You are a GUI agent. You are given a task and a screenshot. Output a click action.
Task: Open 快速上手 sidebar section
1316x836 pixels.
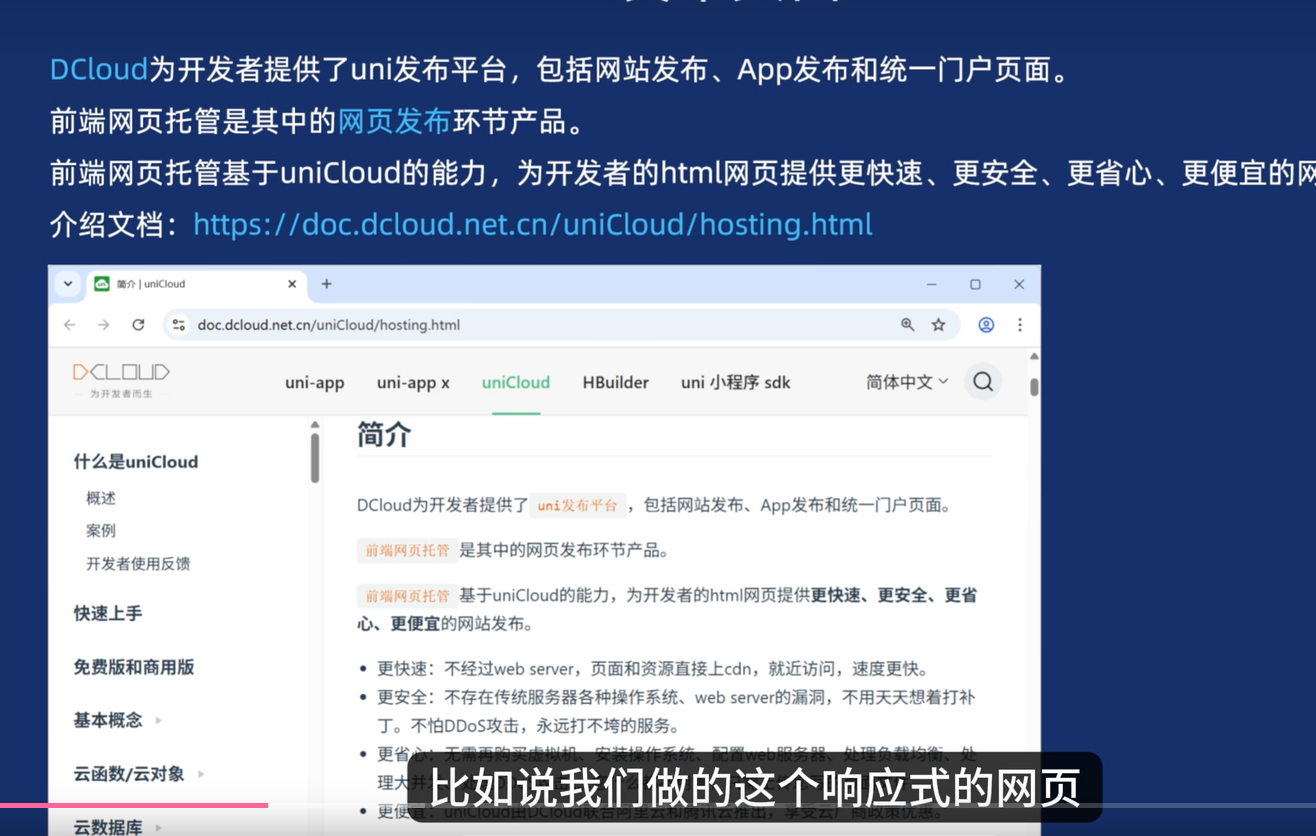point(108,614)
